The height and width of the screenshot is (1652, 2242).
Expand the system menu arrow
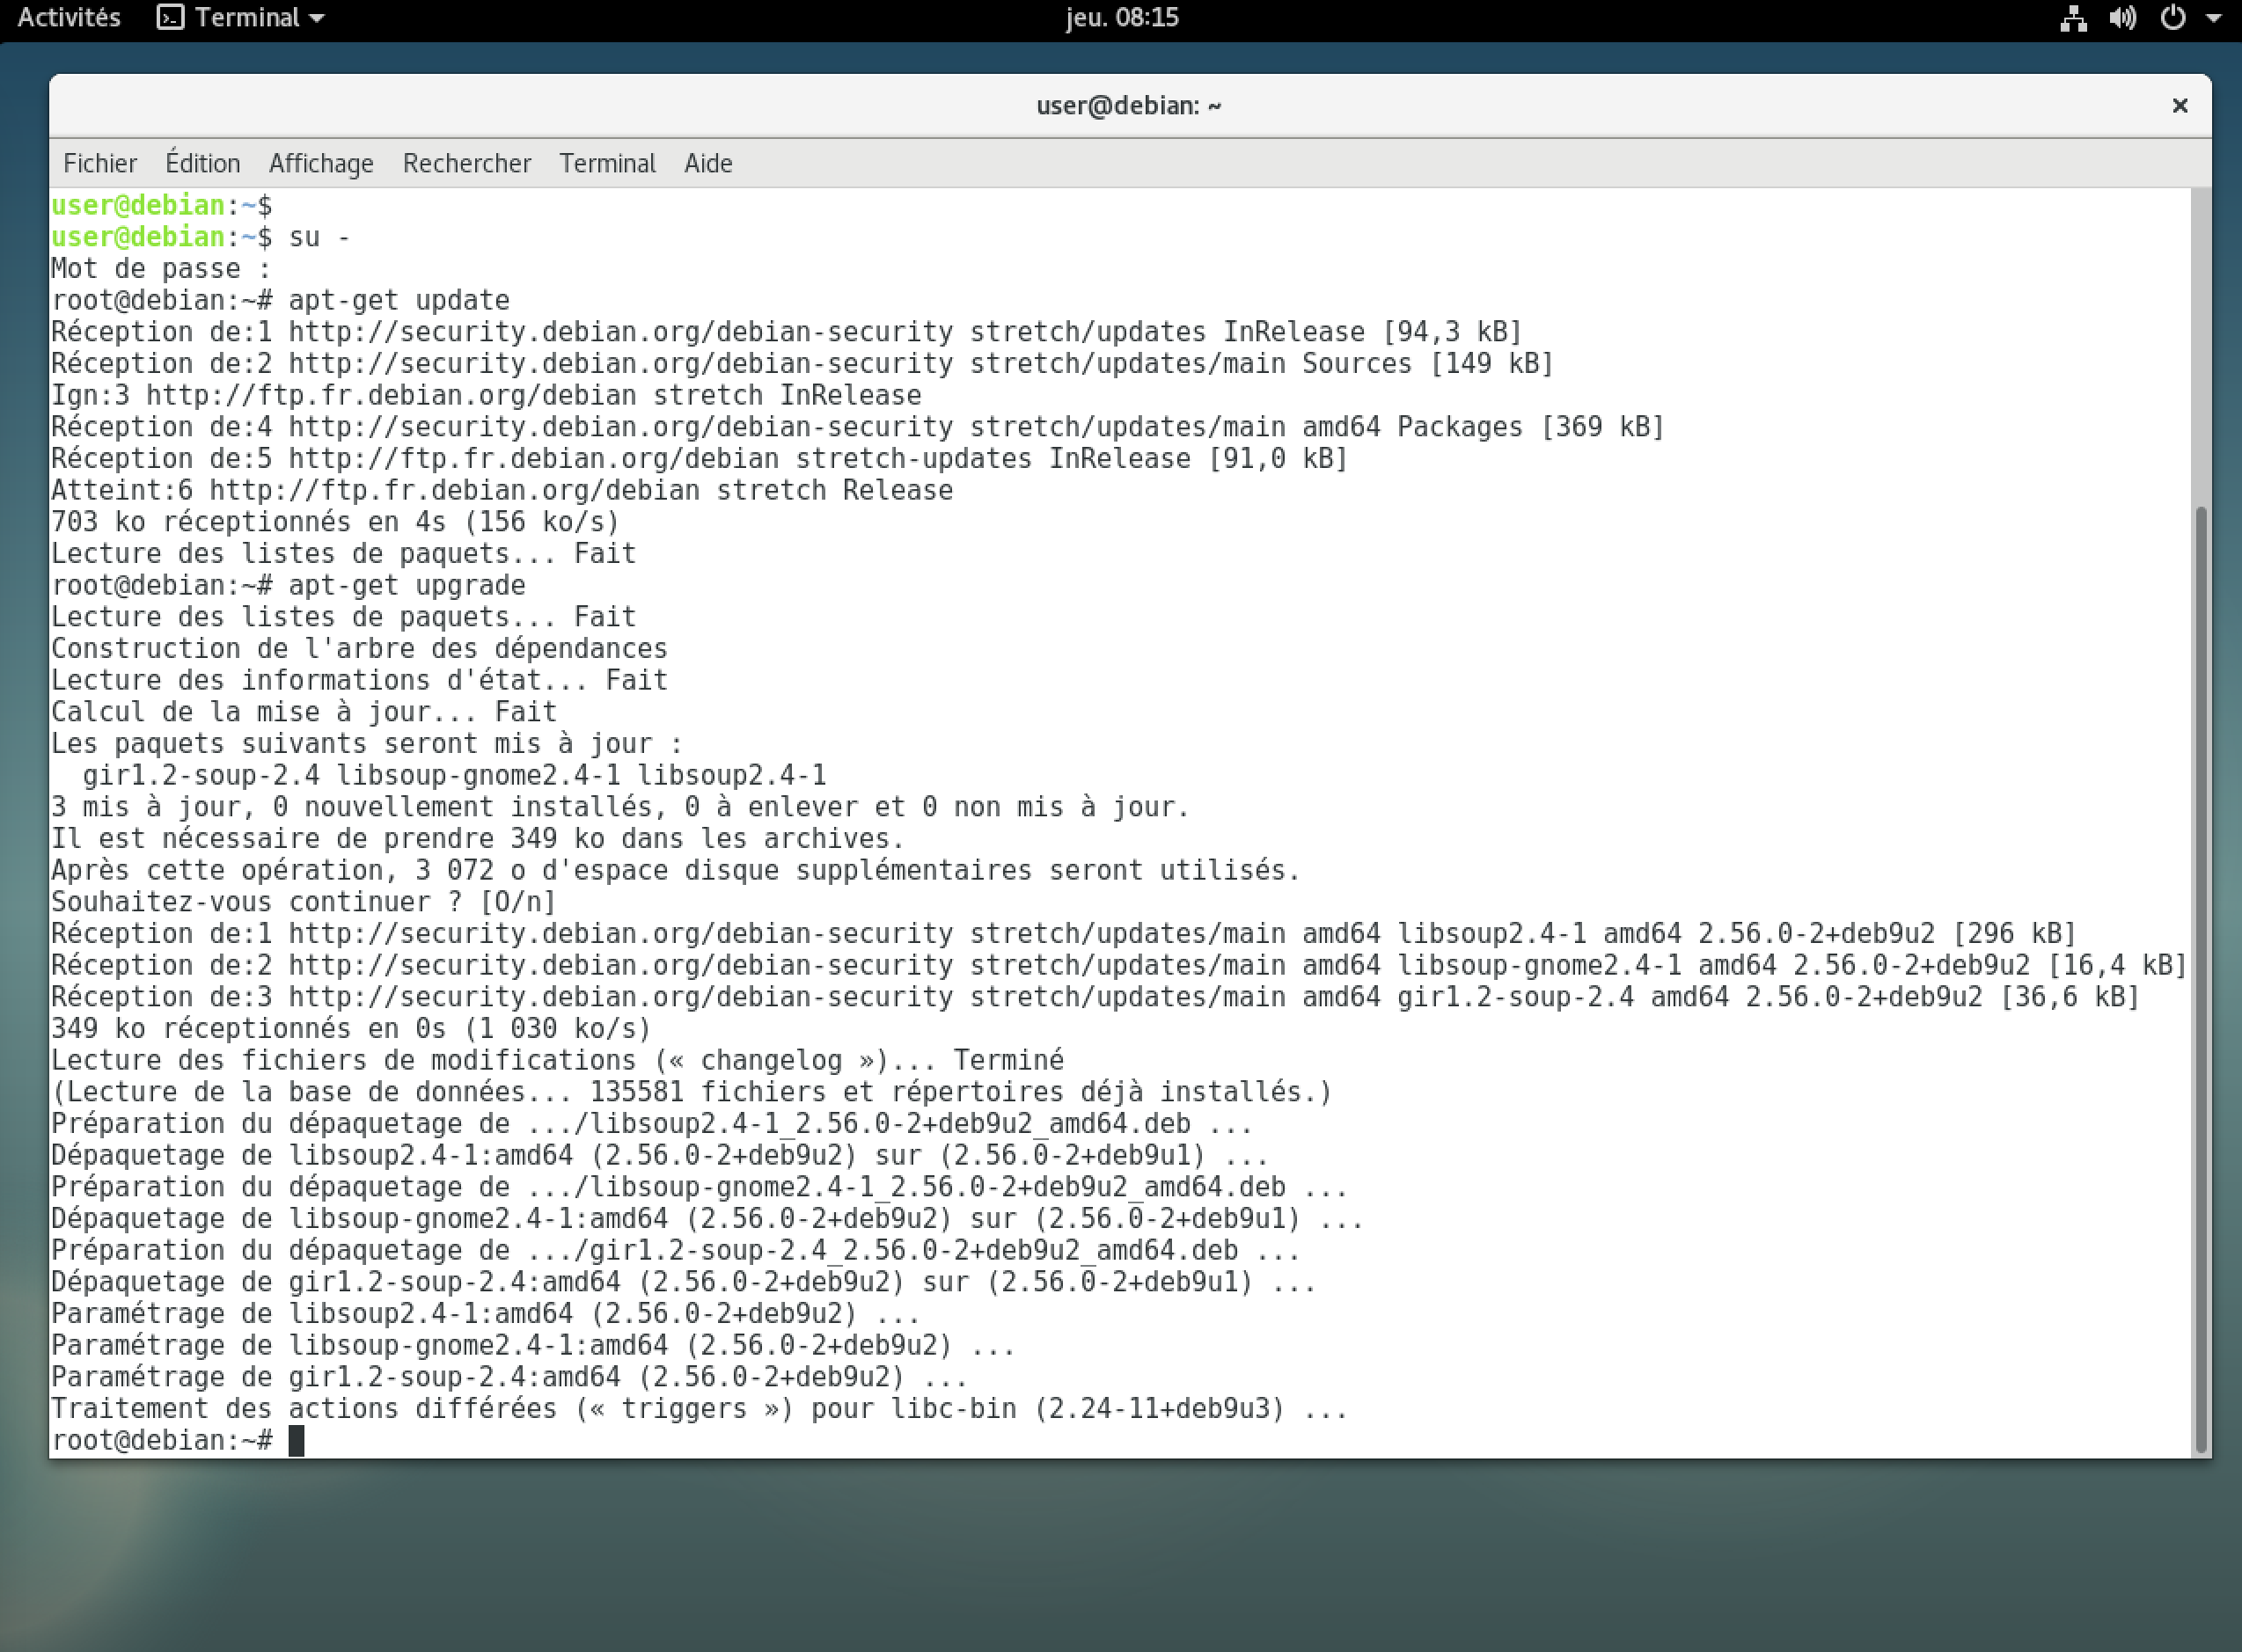pos(2213,18)
